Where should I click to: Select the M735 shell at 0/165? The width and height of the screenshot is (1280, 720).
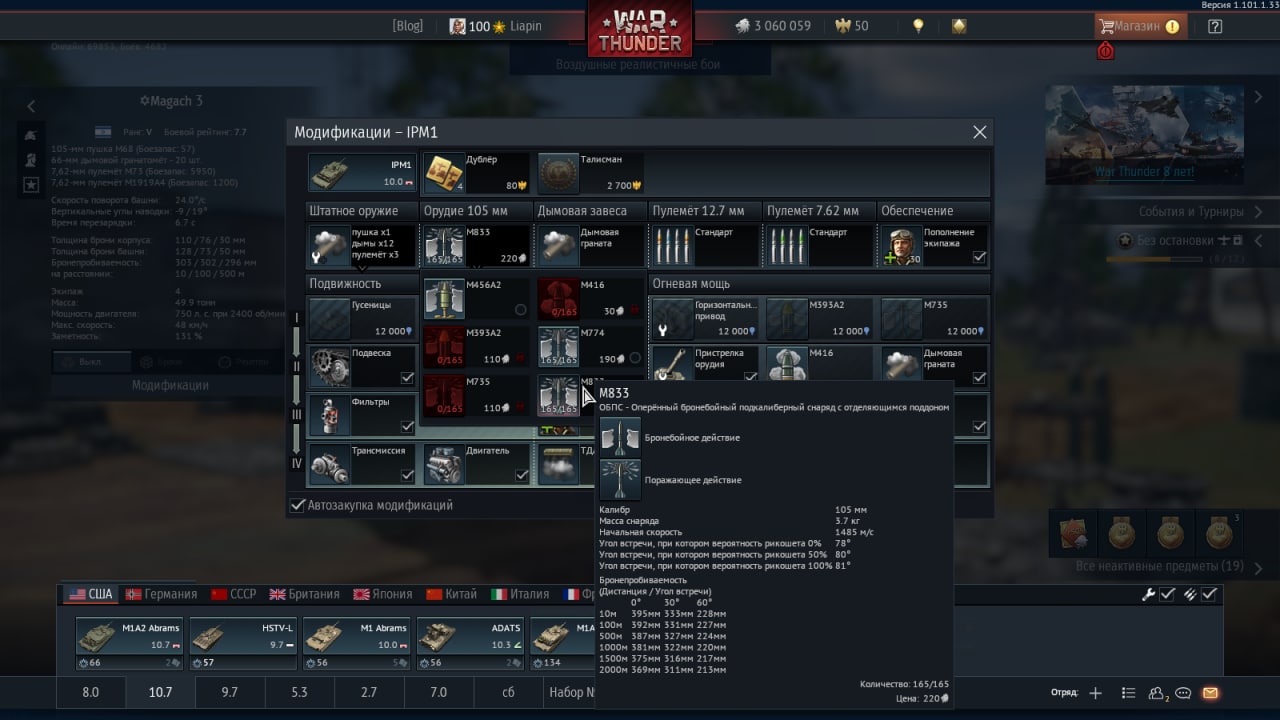point(476,395)
